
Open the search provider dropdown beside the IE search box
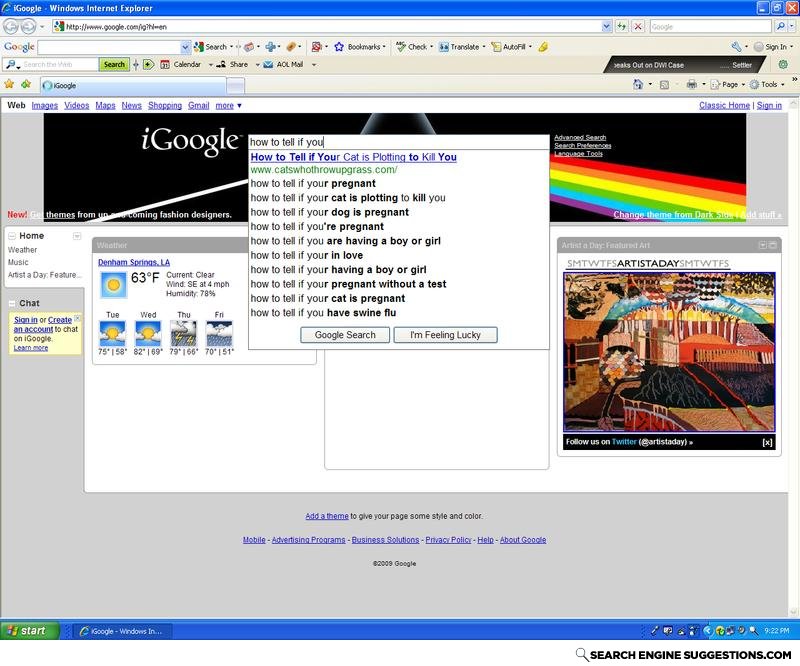[791, 26]
